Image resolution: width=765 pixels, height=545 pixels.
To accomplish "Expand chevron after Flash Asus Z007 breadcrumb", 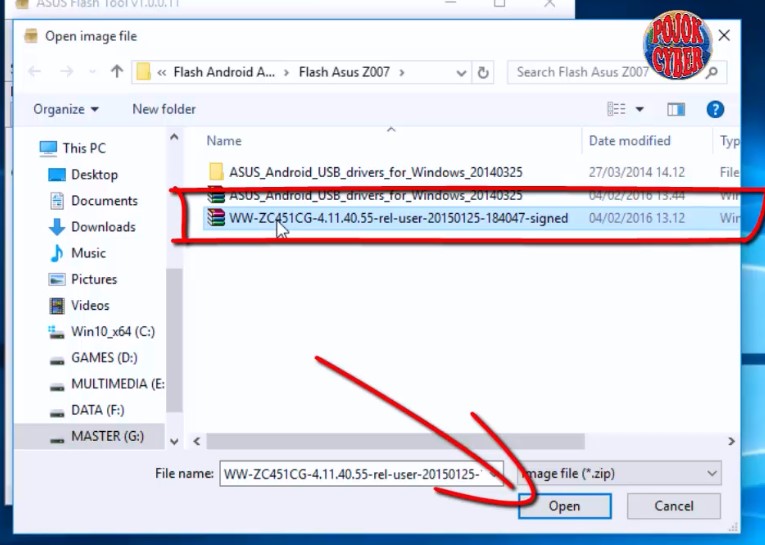I will [402, 73].
